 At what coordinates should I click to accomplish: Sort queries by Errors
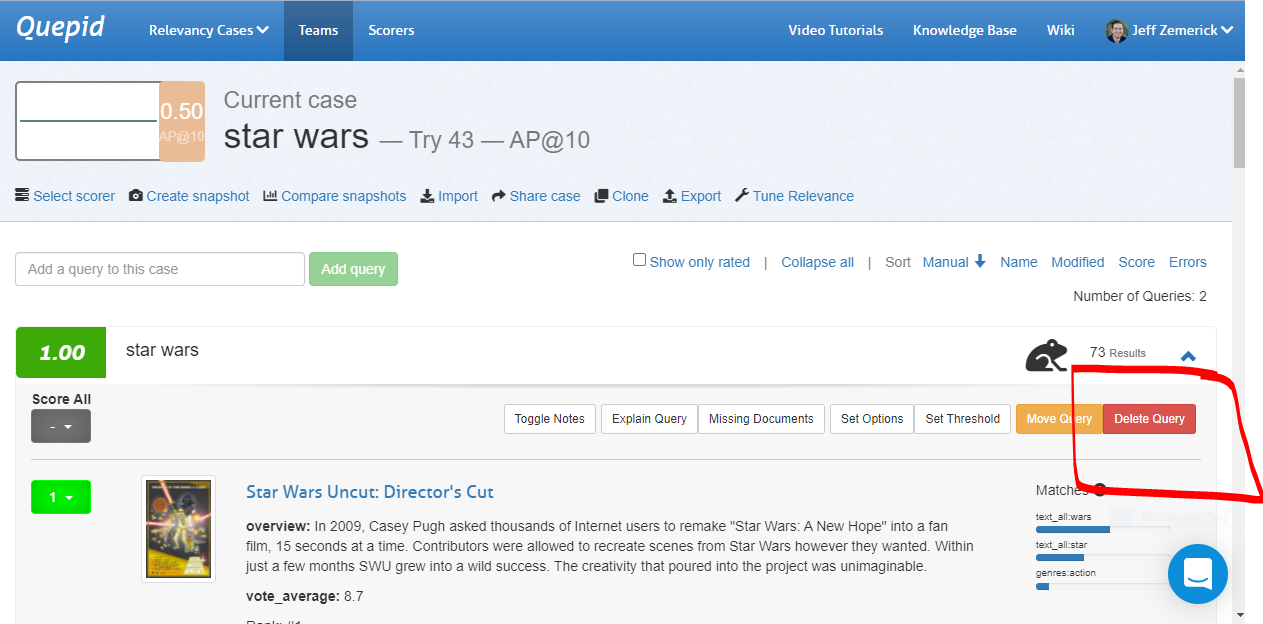click(x=1188, y=262)
